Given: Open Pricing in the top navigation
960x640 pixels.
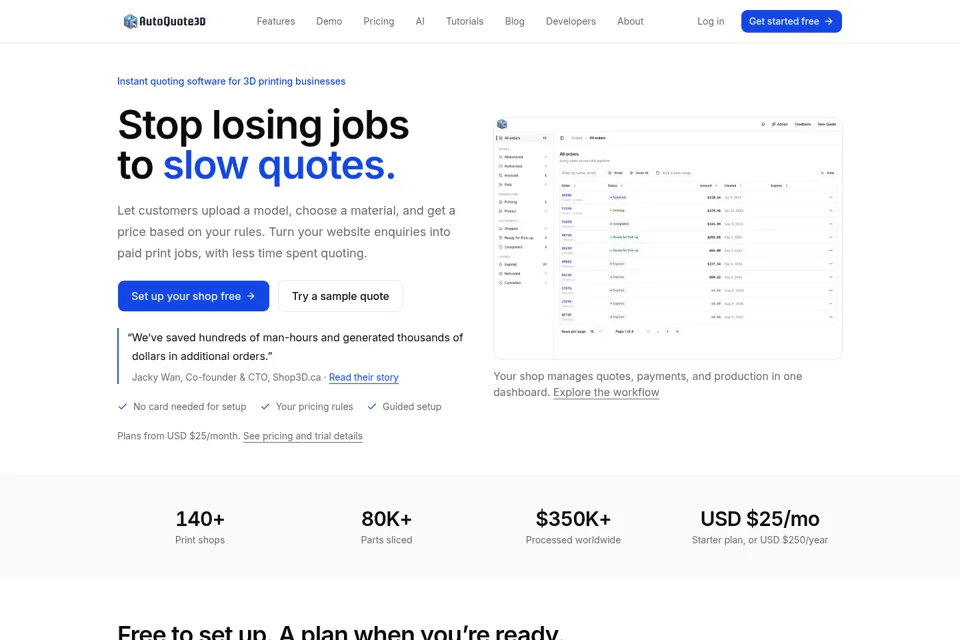Looking at the screenshot, I should 378,21.
